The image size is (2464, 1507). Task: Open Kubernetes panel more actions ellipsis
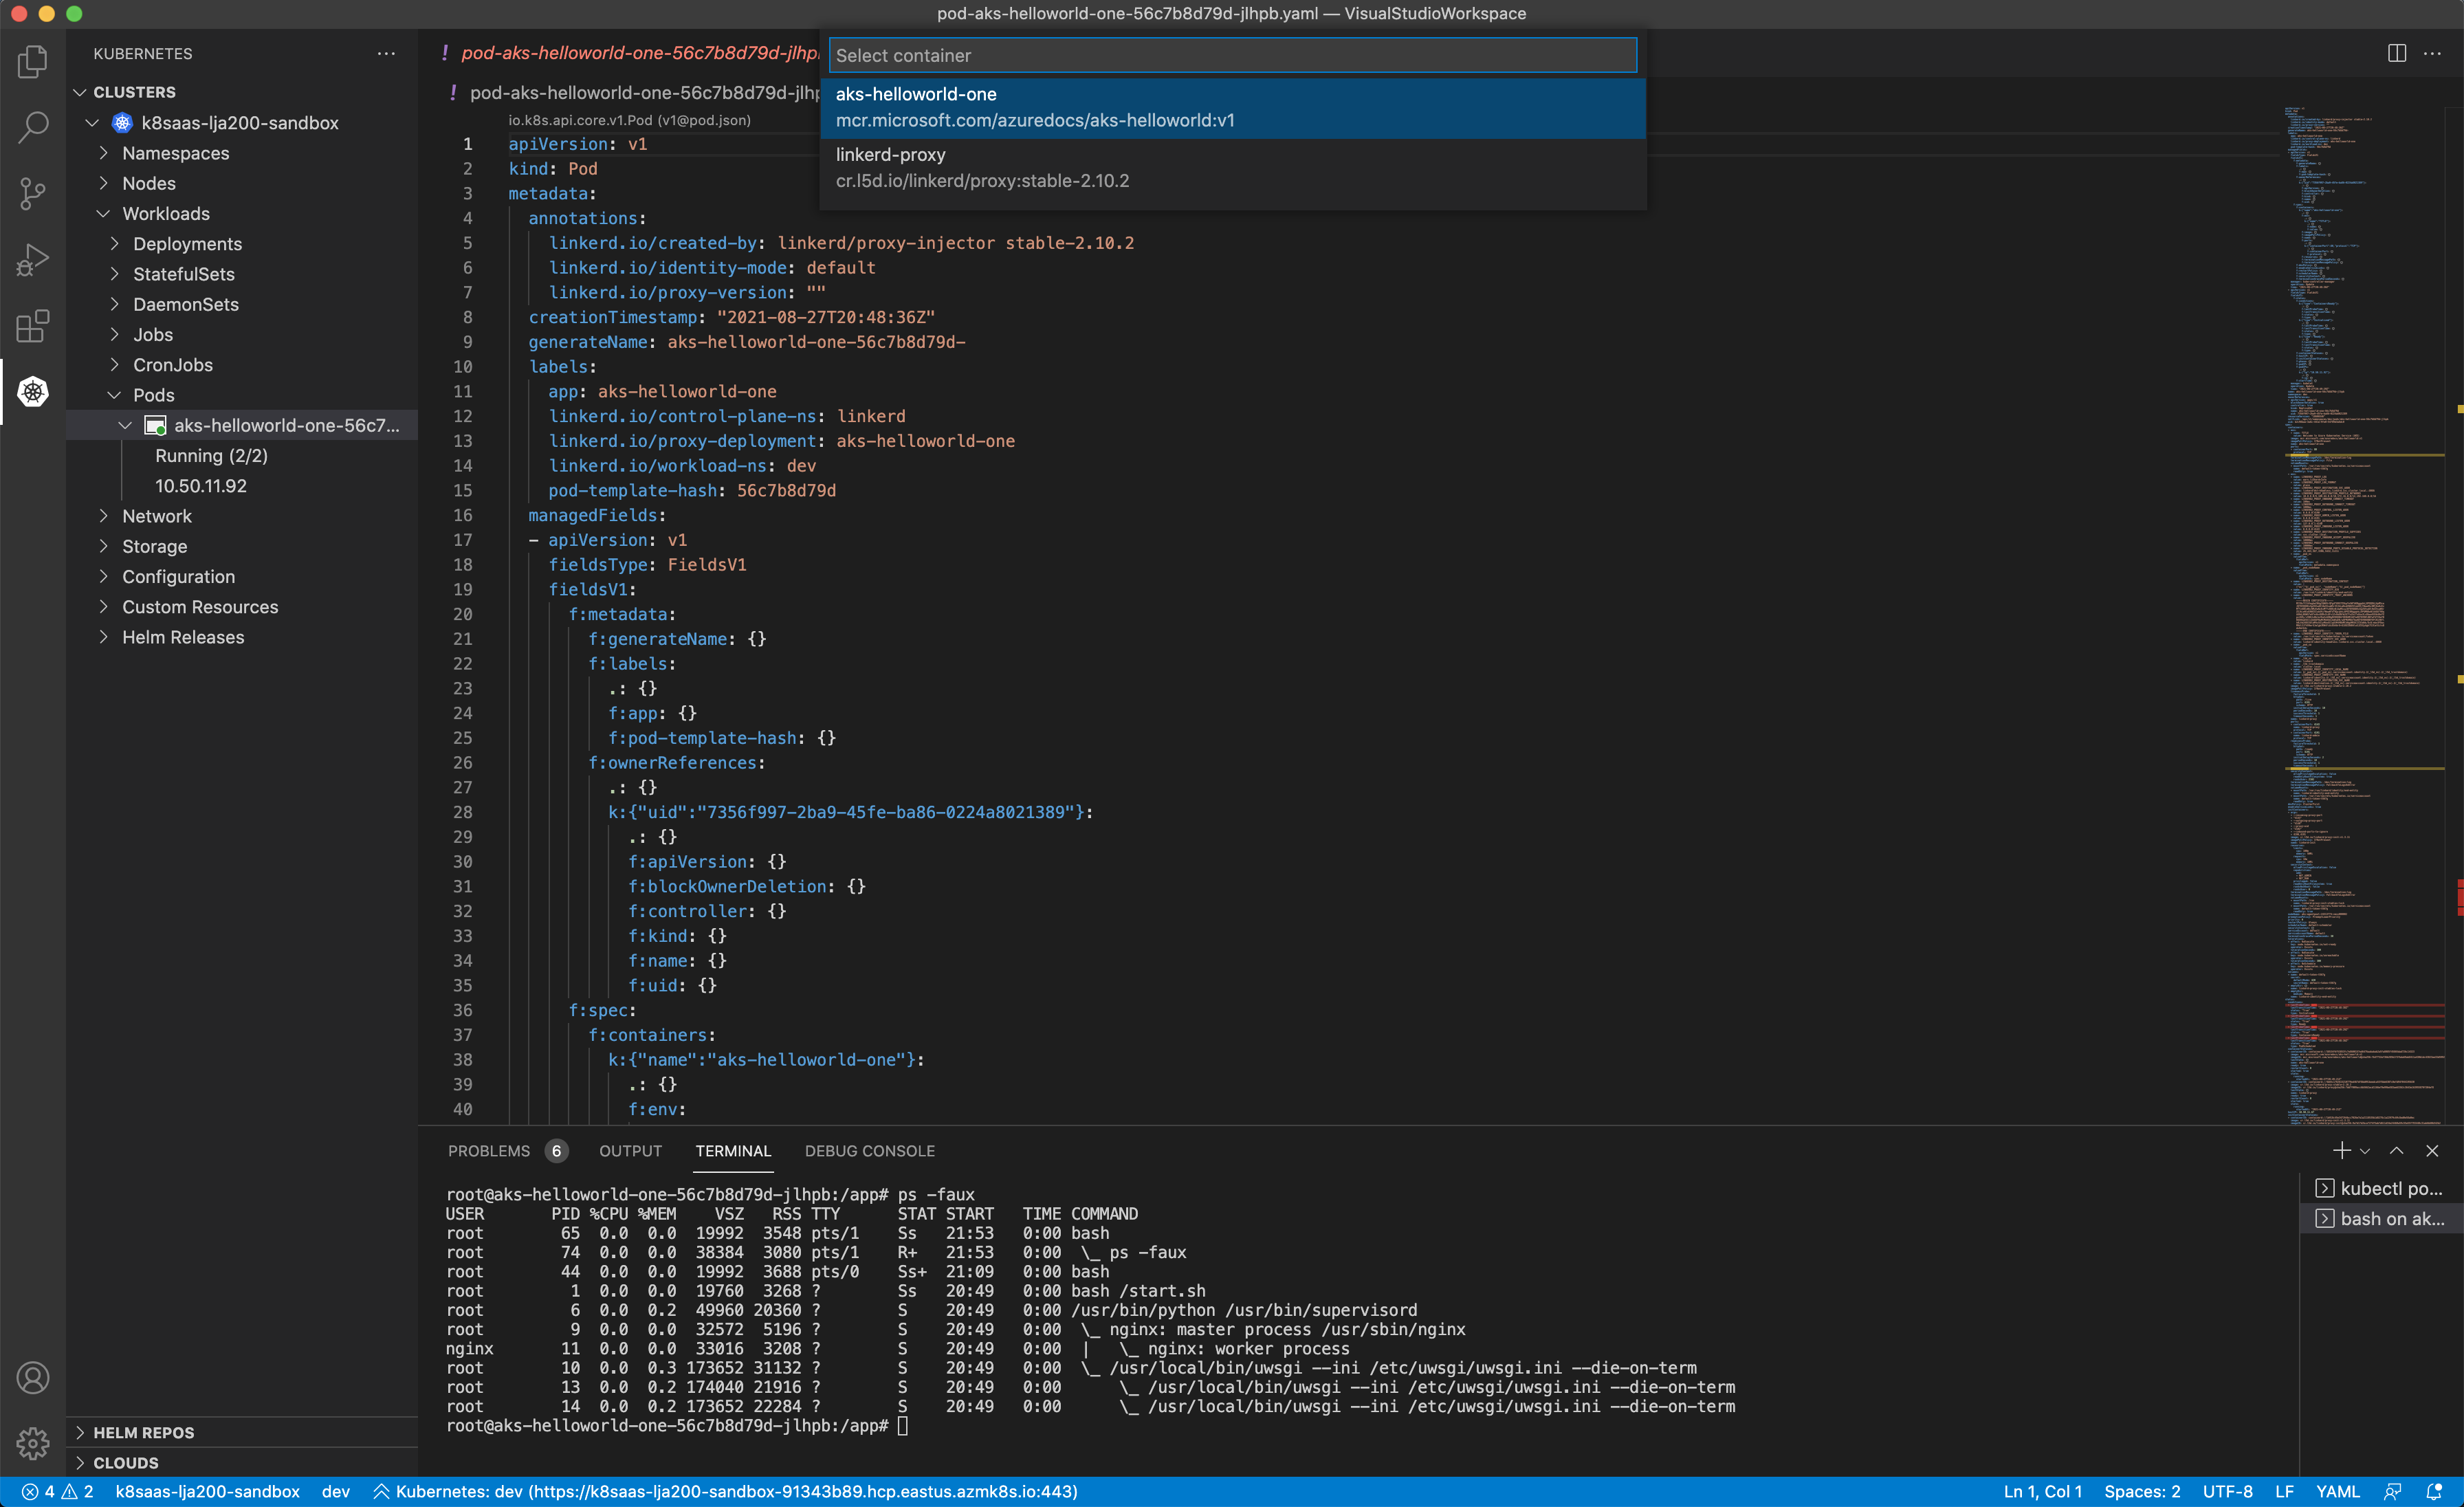point(386,54)
